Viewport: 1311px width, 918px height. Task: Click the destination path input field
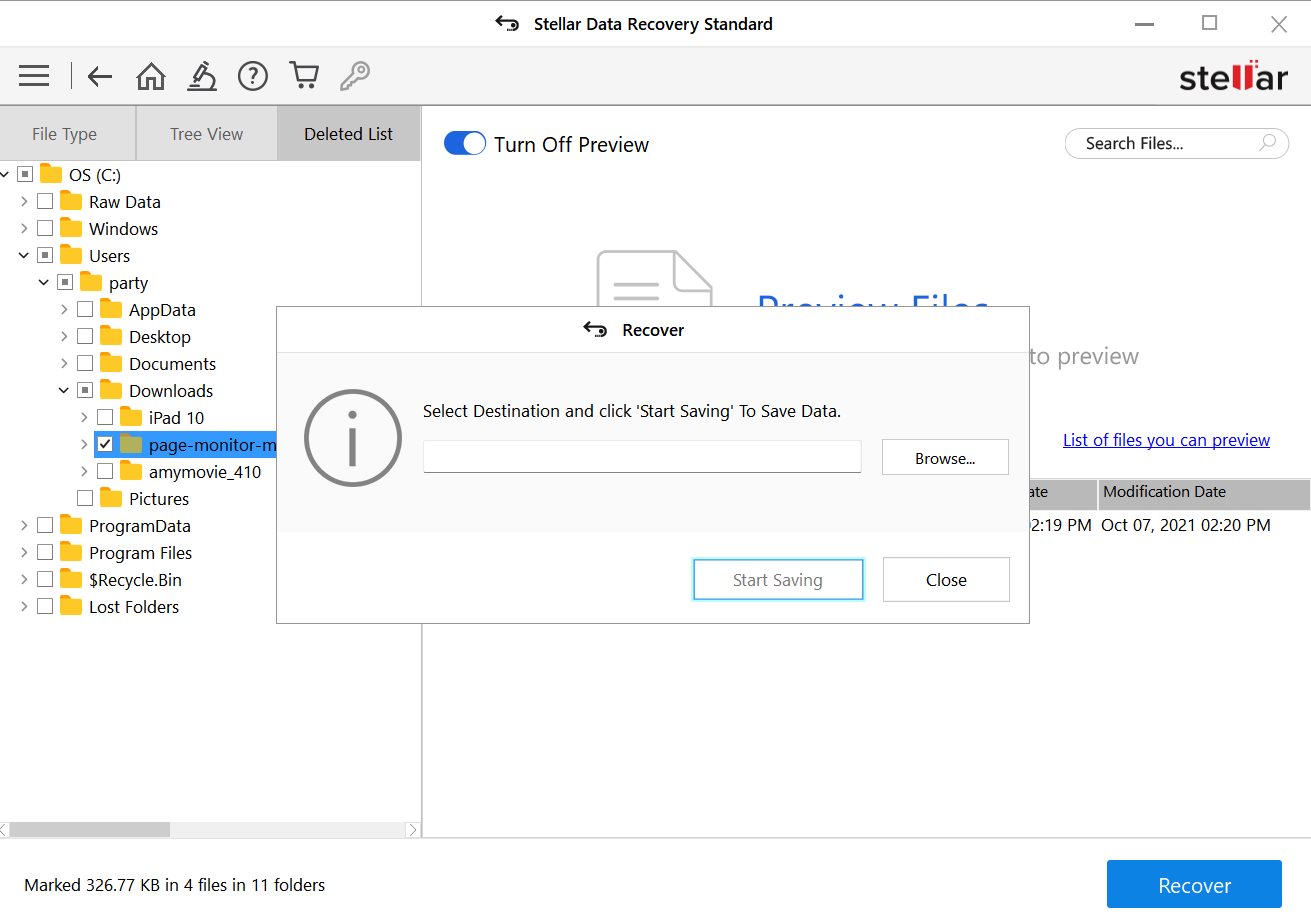pos(642,456)
